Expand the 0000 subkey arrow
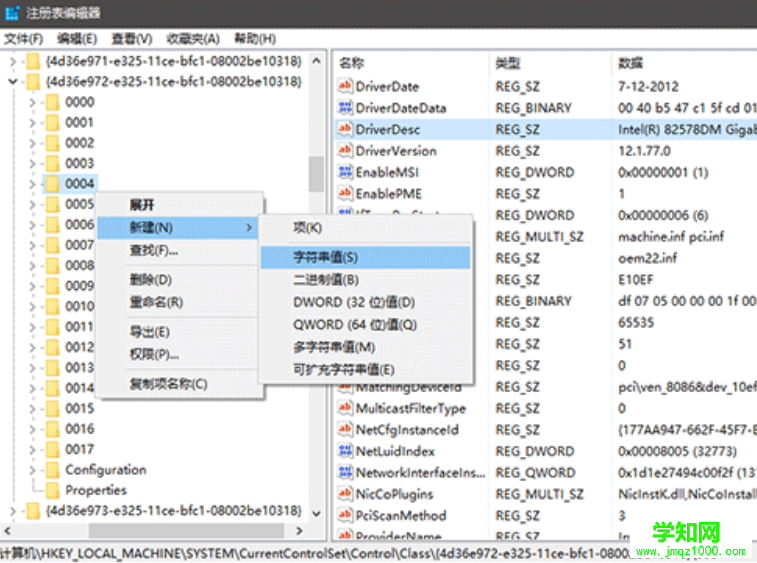757x563 pixels. (32, 102)
